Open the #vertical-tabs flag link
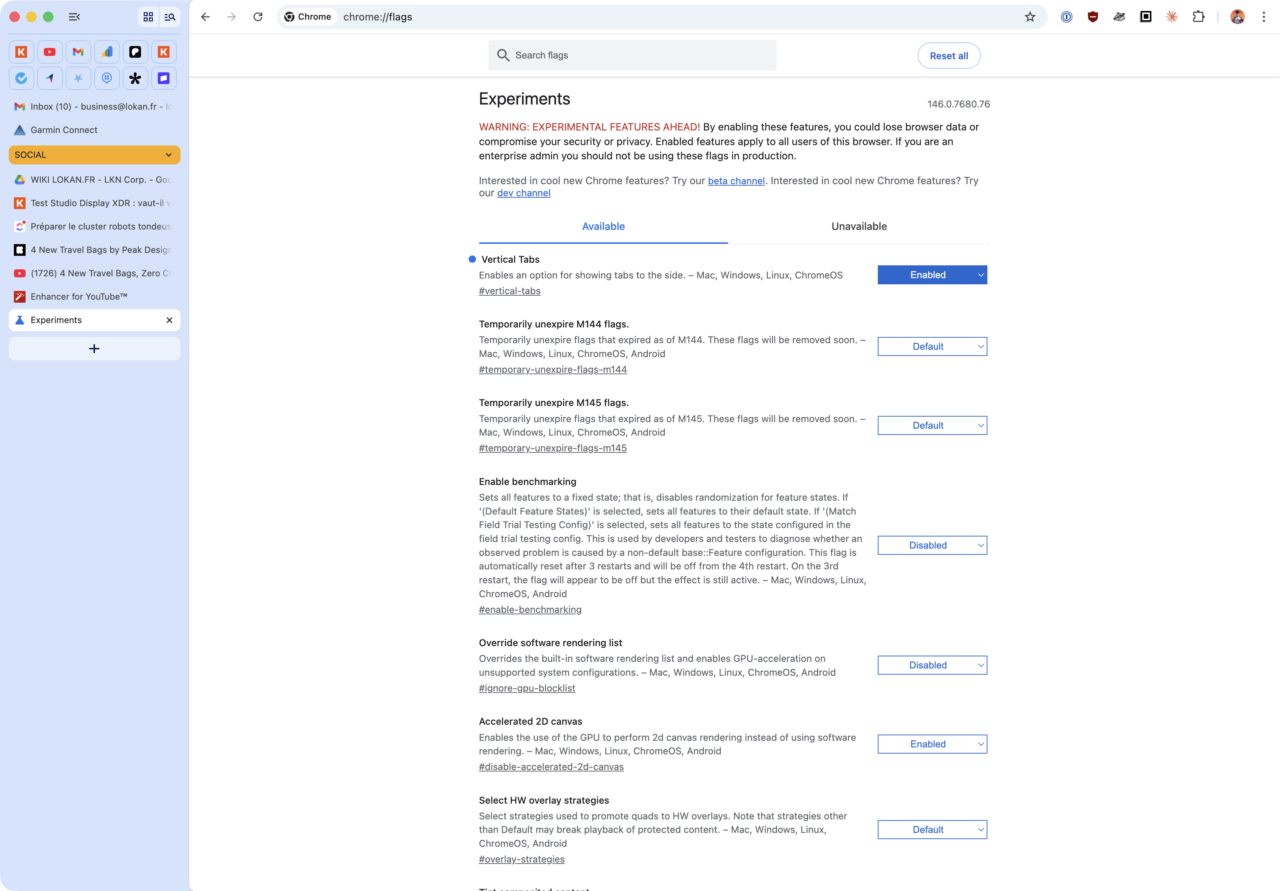This screenshot has height=891, width=1280. point(509,290)
